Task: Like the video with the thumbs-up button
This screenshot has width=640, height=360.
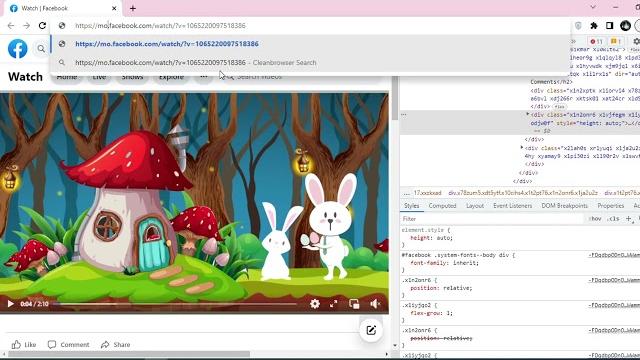Action: pos(24,344)
